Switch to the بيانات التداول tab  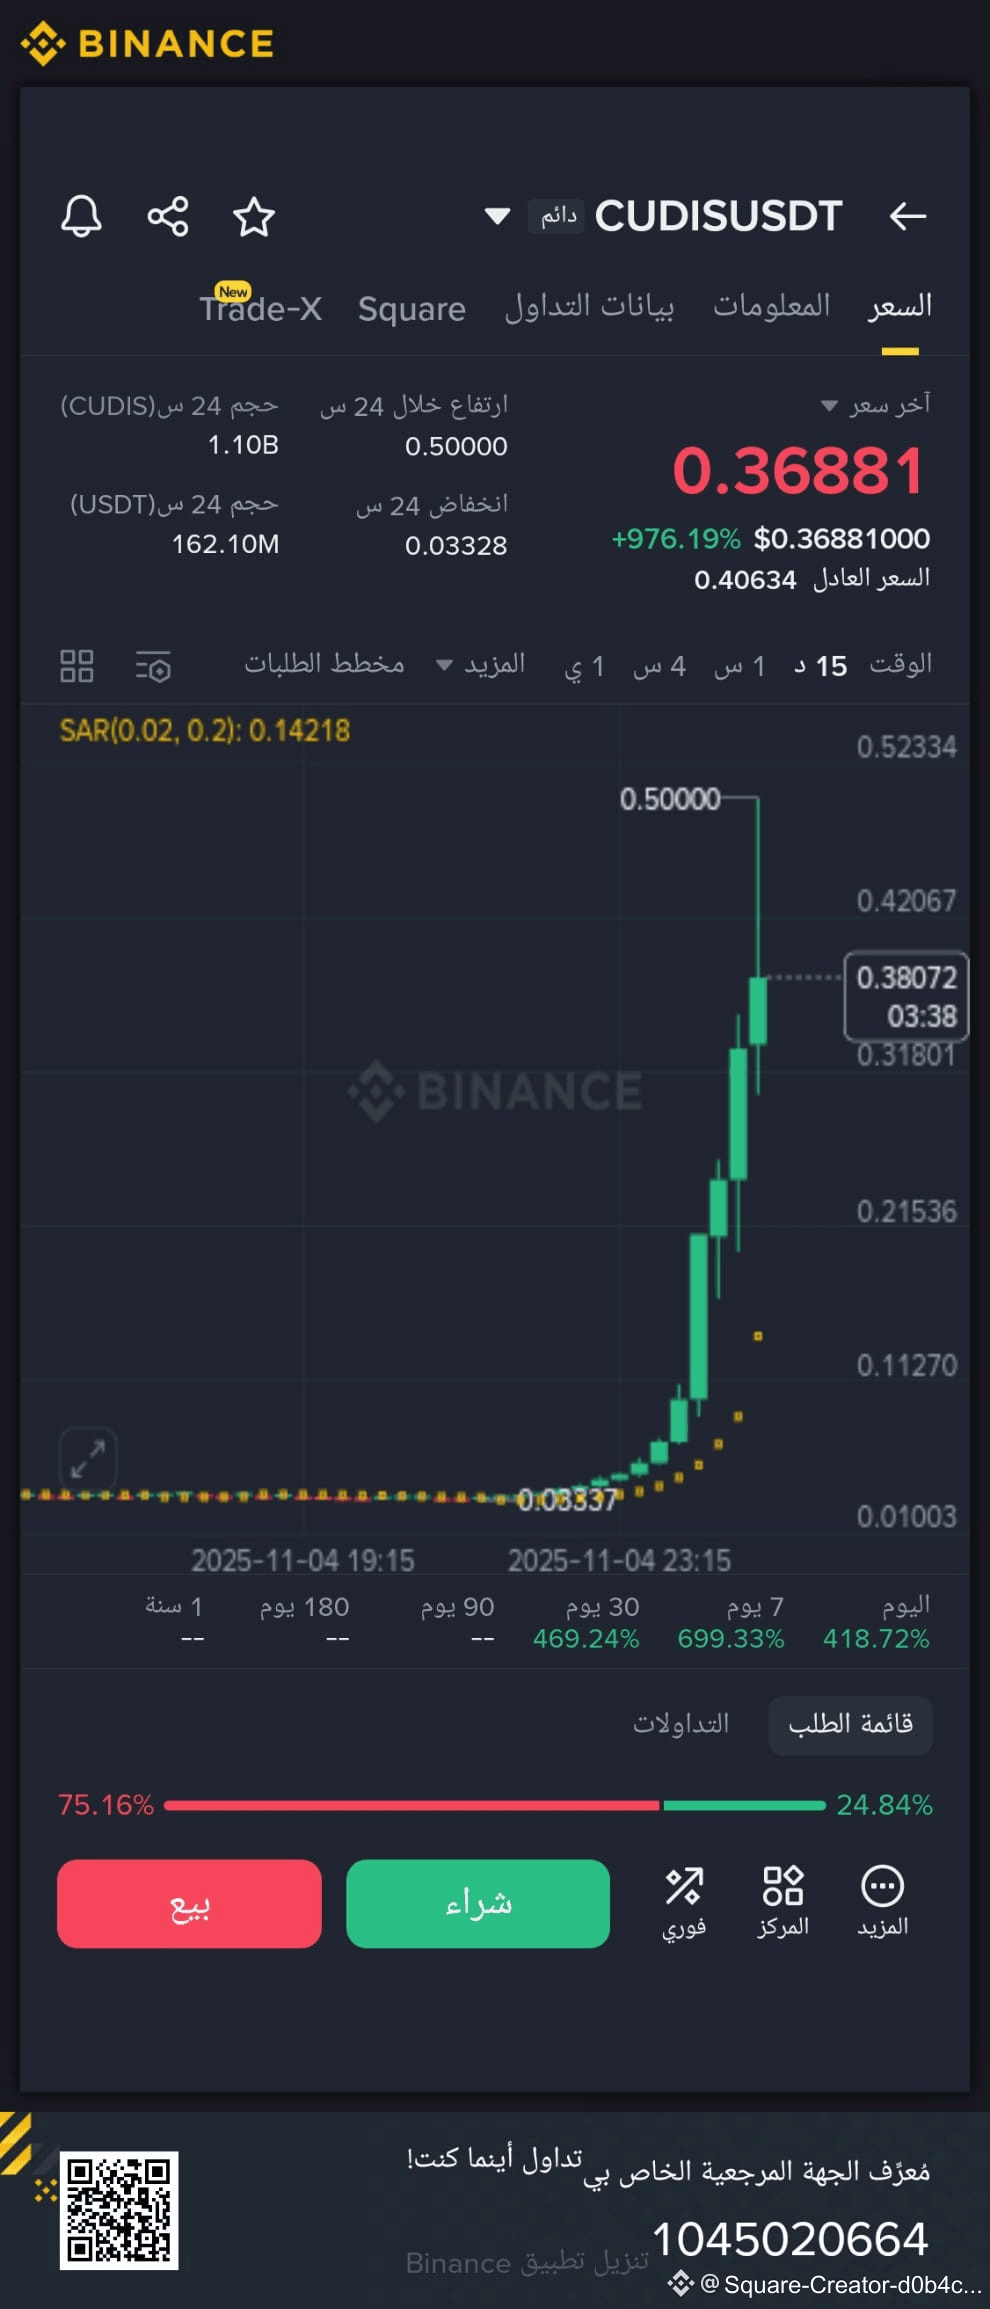[x=589, y=307]
